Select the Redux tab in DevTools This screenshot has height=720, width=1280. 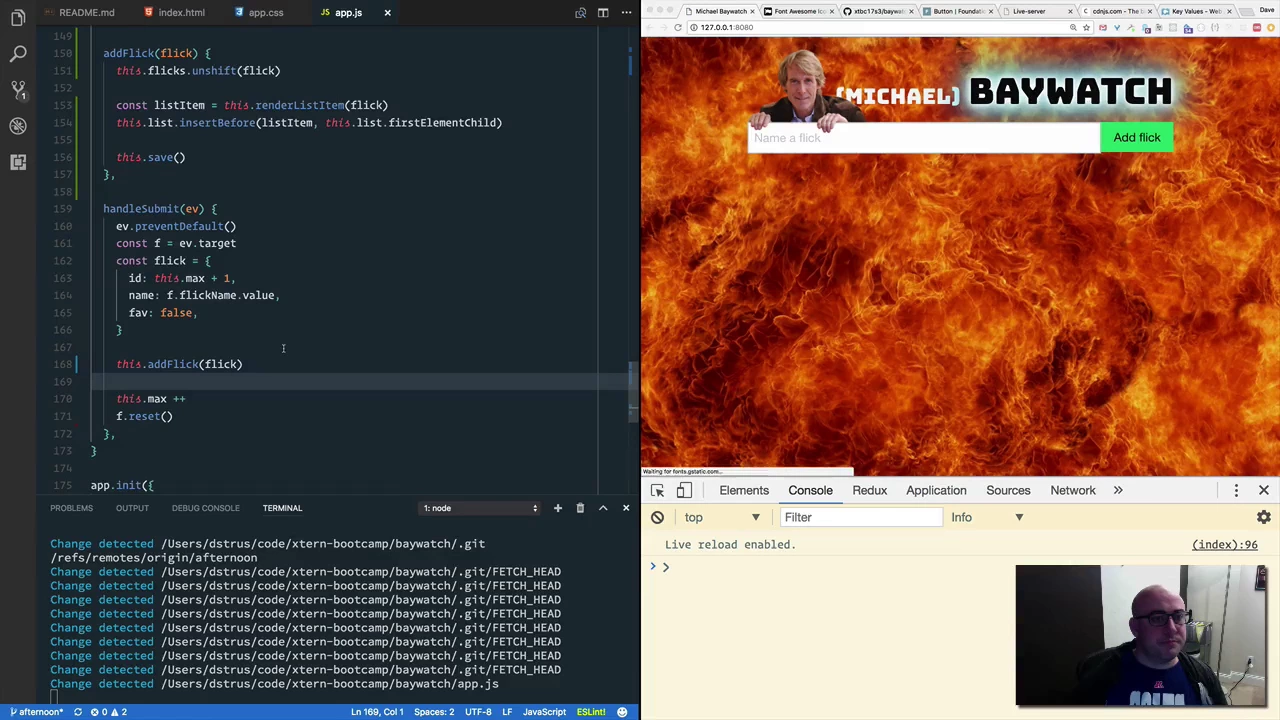pos(870,490)
